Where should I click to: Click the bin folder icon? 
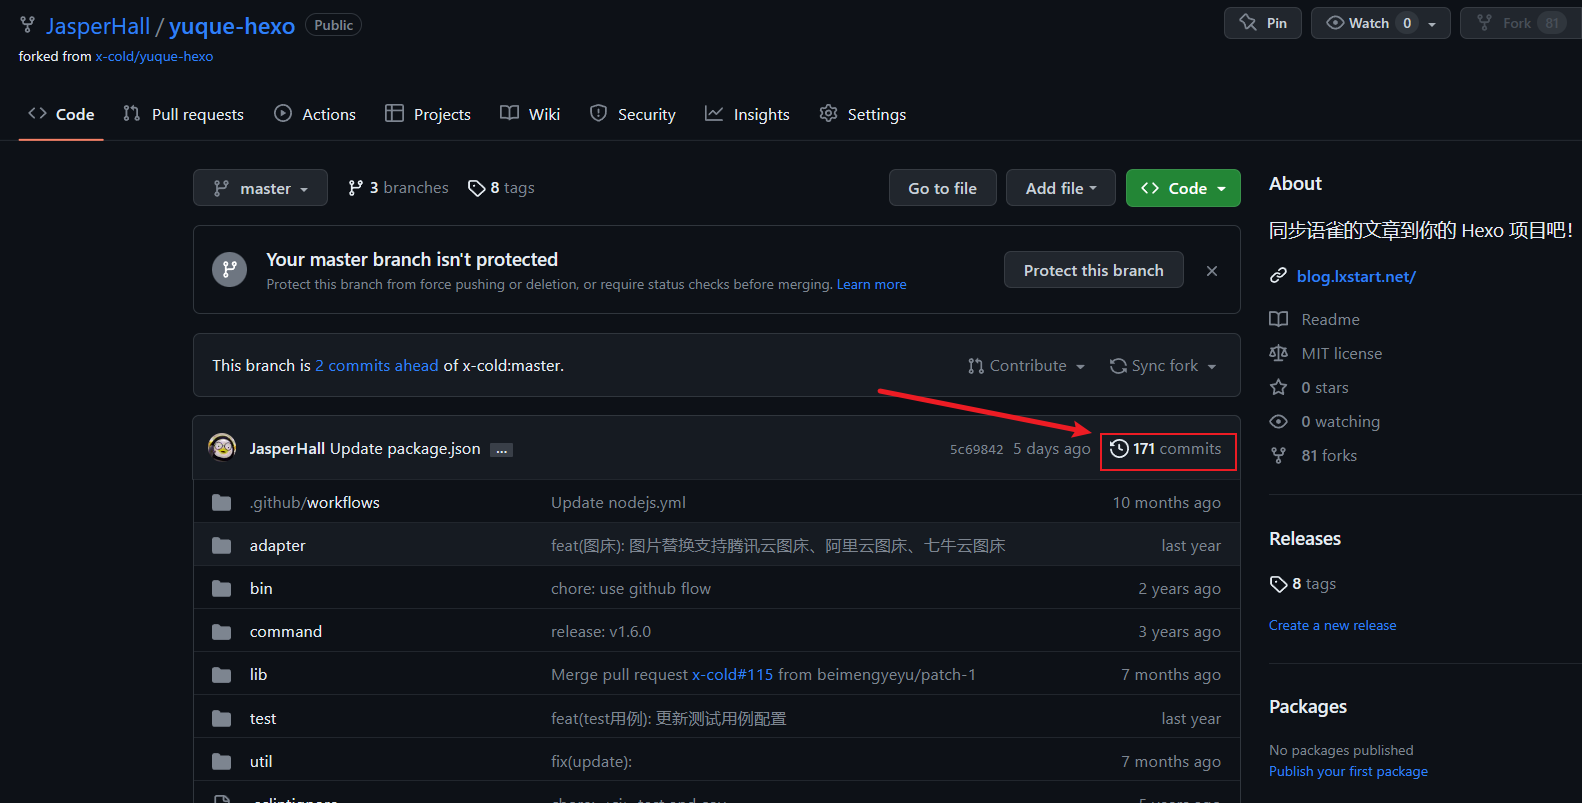222,588
